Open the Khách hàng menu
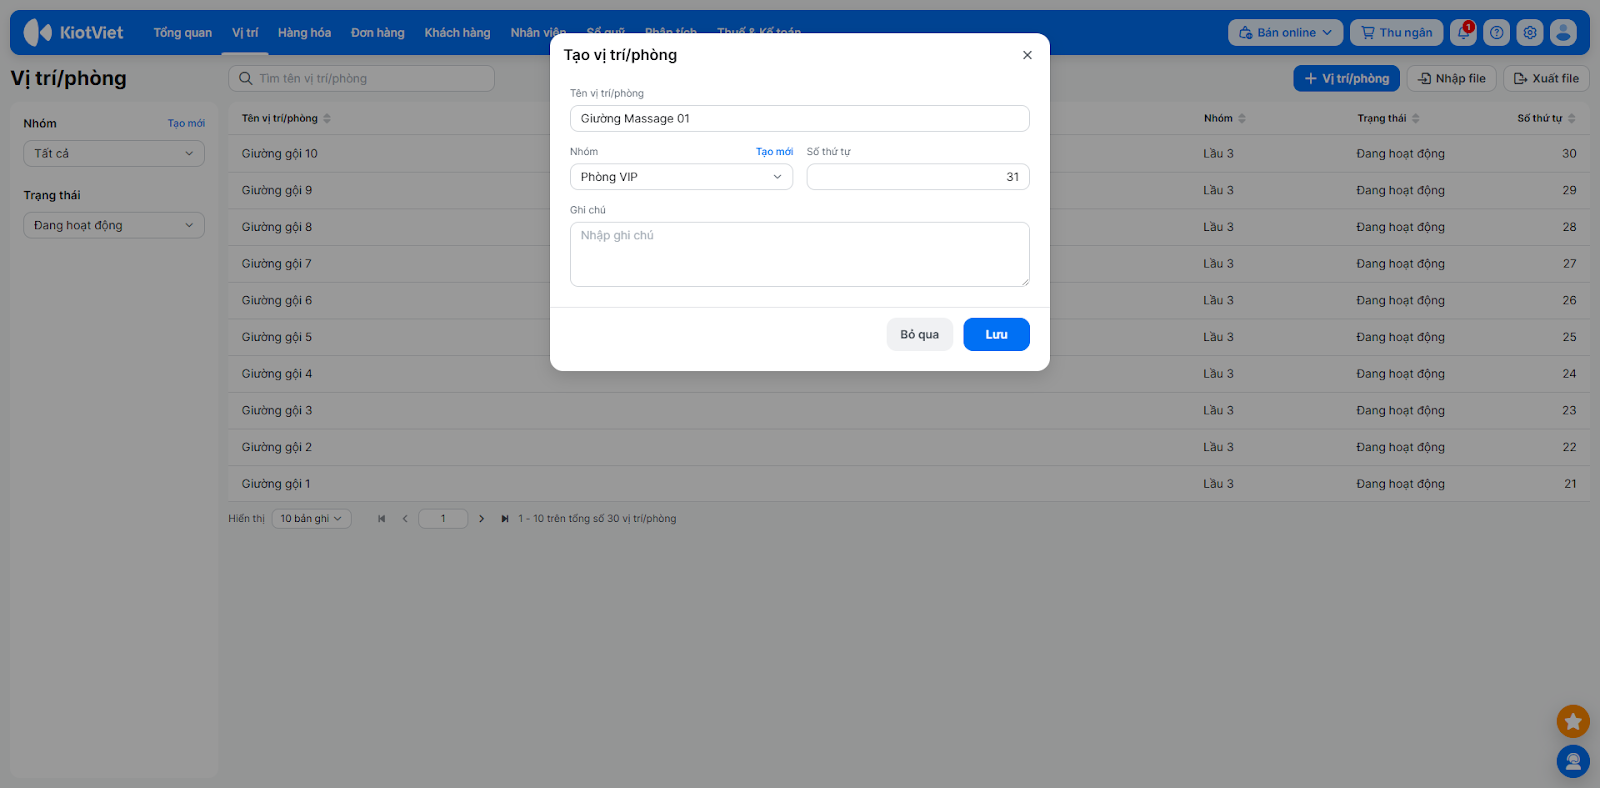This screenshot has width=1600, height=788. pos(457,32)
